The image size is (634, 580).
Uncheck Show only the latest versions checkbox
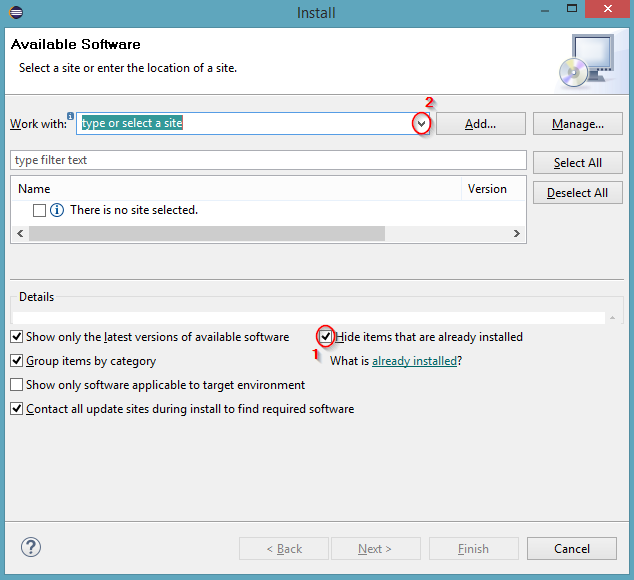click(16, 337)
